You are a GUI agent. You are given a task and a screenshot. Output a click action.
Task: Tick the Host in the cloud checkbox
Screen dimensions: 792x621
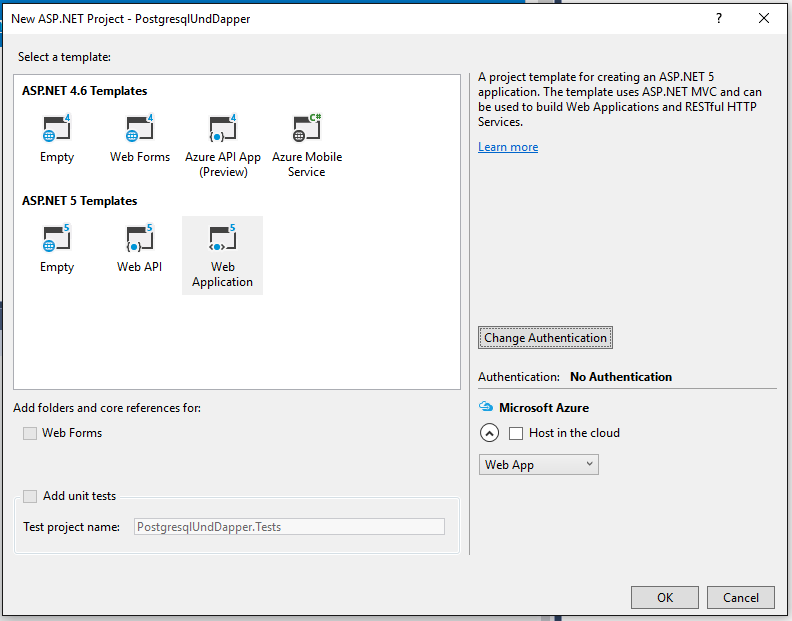click(x=516, y=433)
